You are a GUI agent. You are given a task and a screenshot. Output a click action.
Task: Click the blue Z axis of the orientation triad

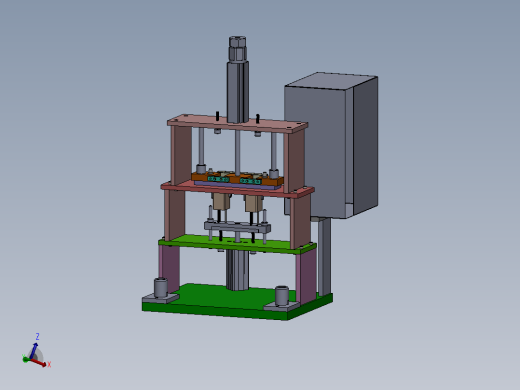coord(34,350)
